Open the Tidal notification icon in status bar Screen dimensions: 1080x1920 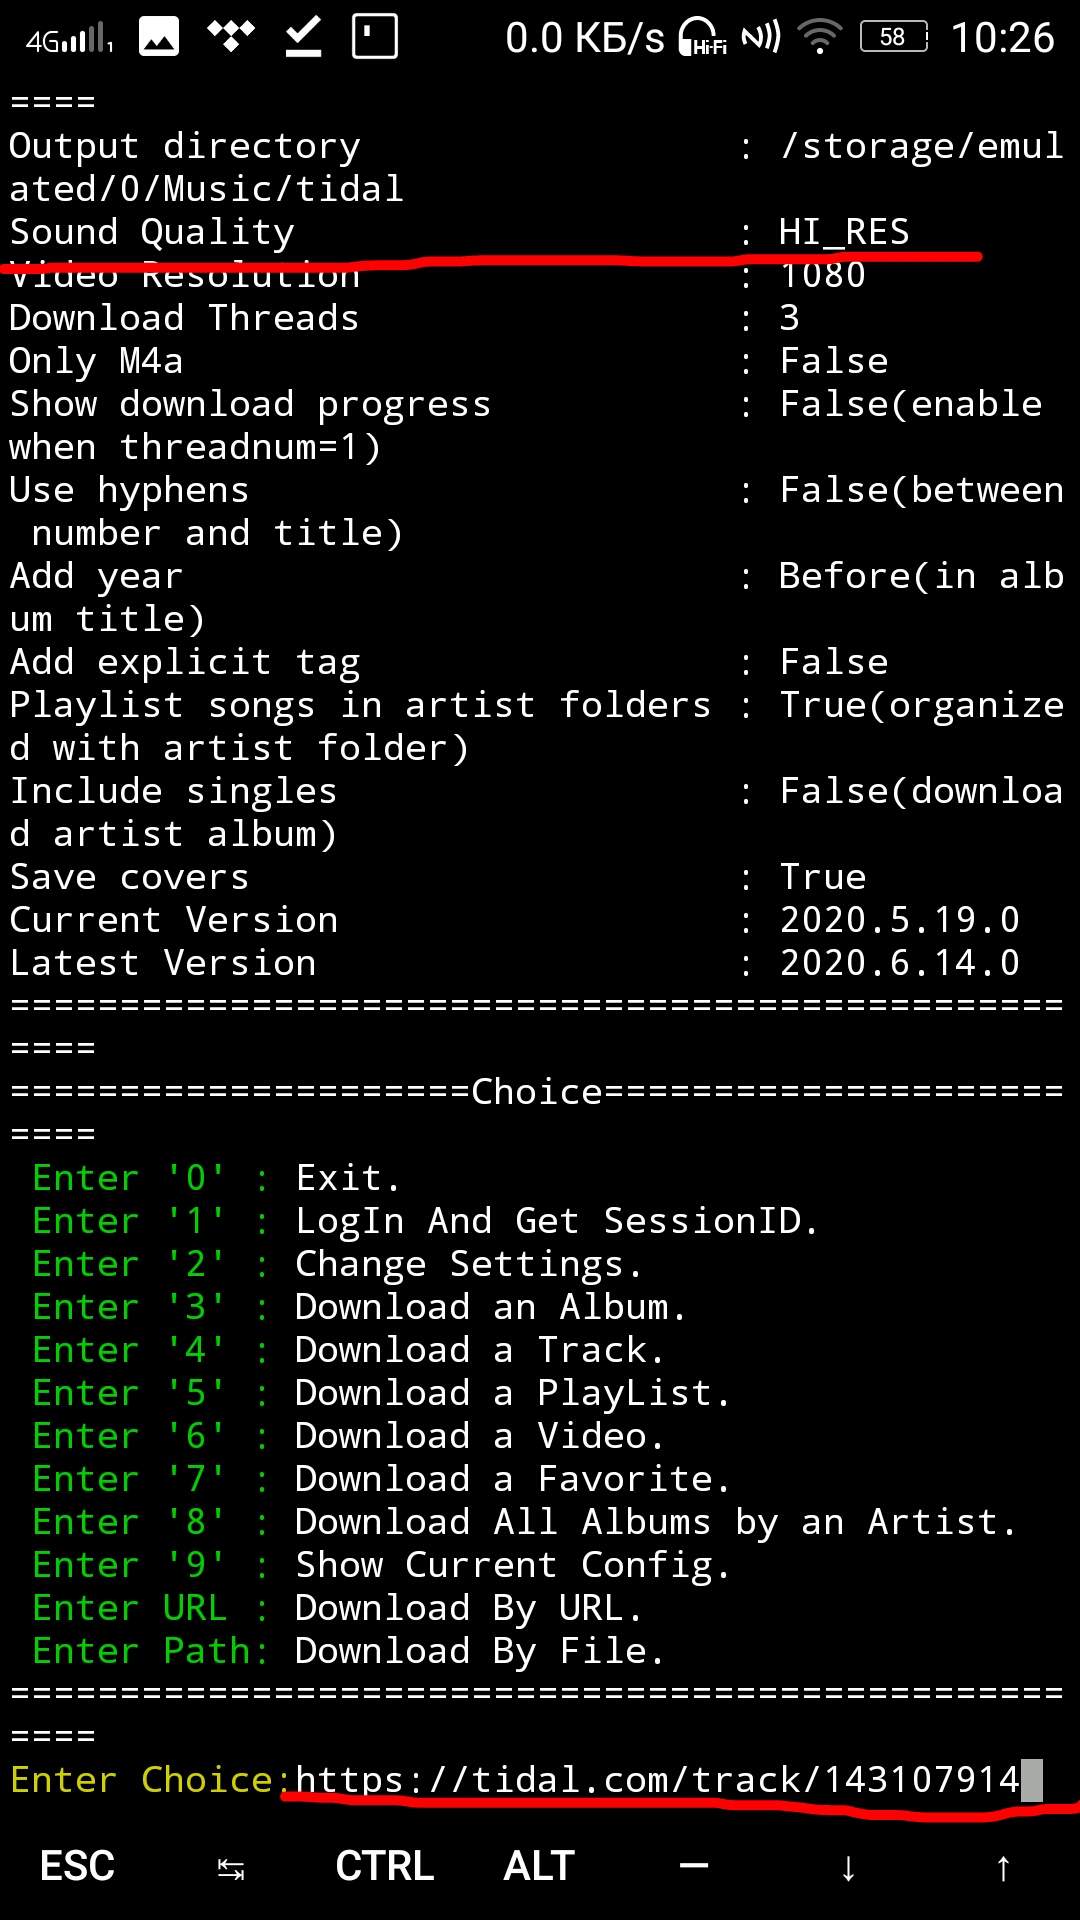(x=230, y=37)
